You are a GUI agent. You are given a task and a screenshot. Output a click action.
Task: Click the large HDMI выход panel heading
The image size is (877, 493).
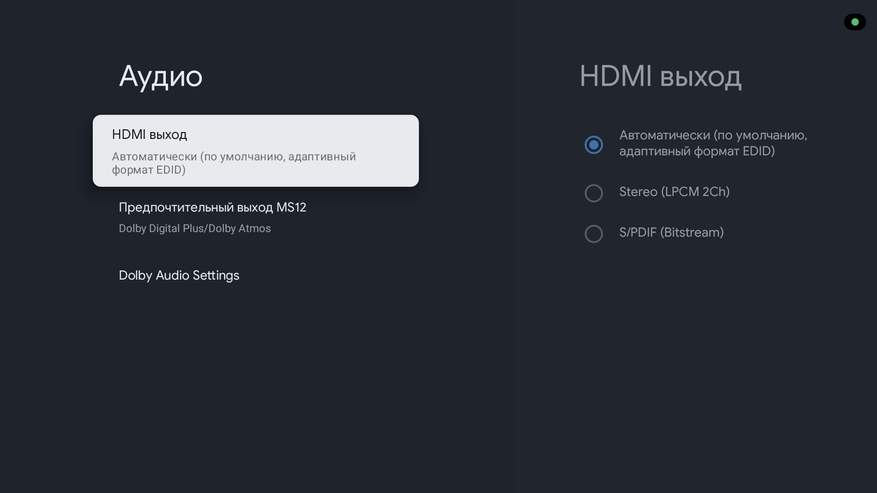point(660,76)
